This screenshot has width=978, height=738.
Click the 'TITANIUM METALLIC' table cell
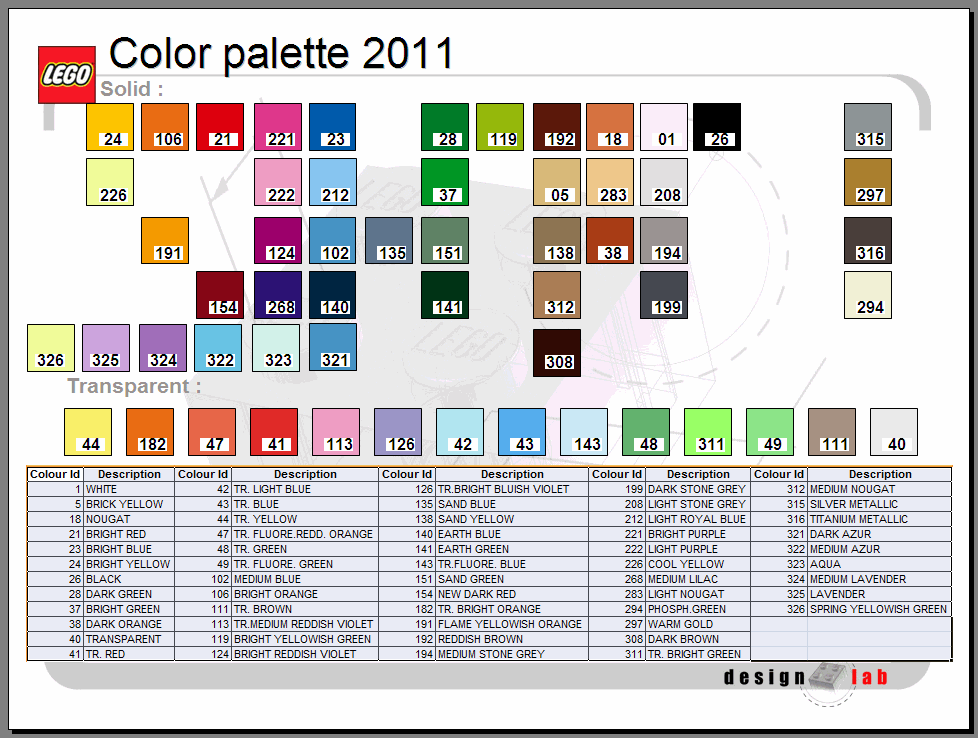[879, 519]
